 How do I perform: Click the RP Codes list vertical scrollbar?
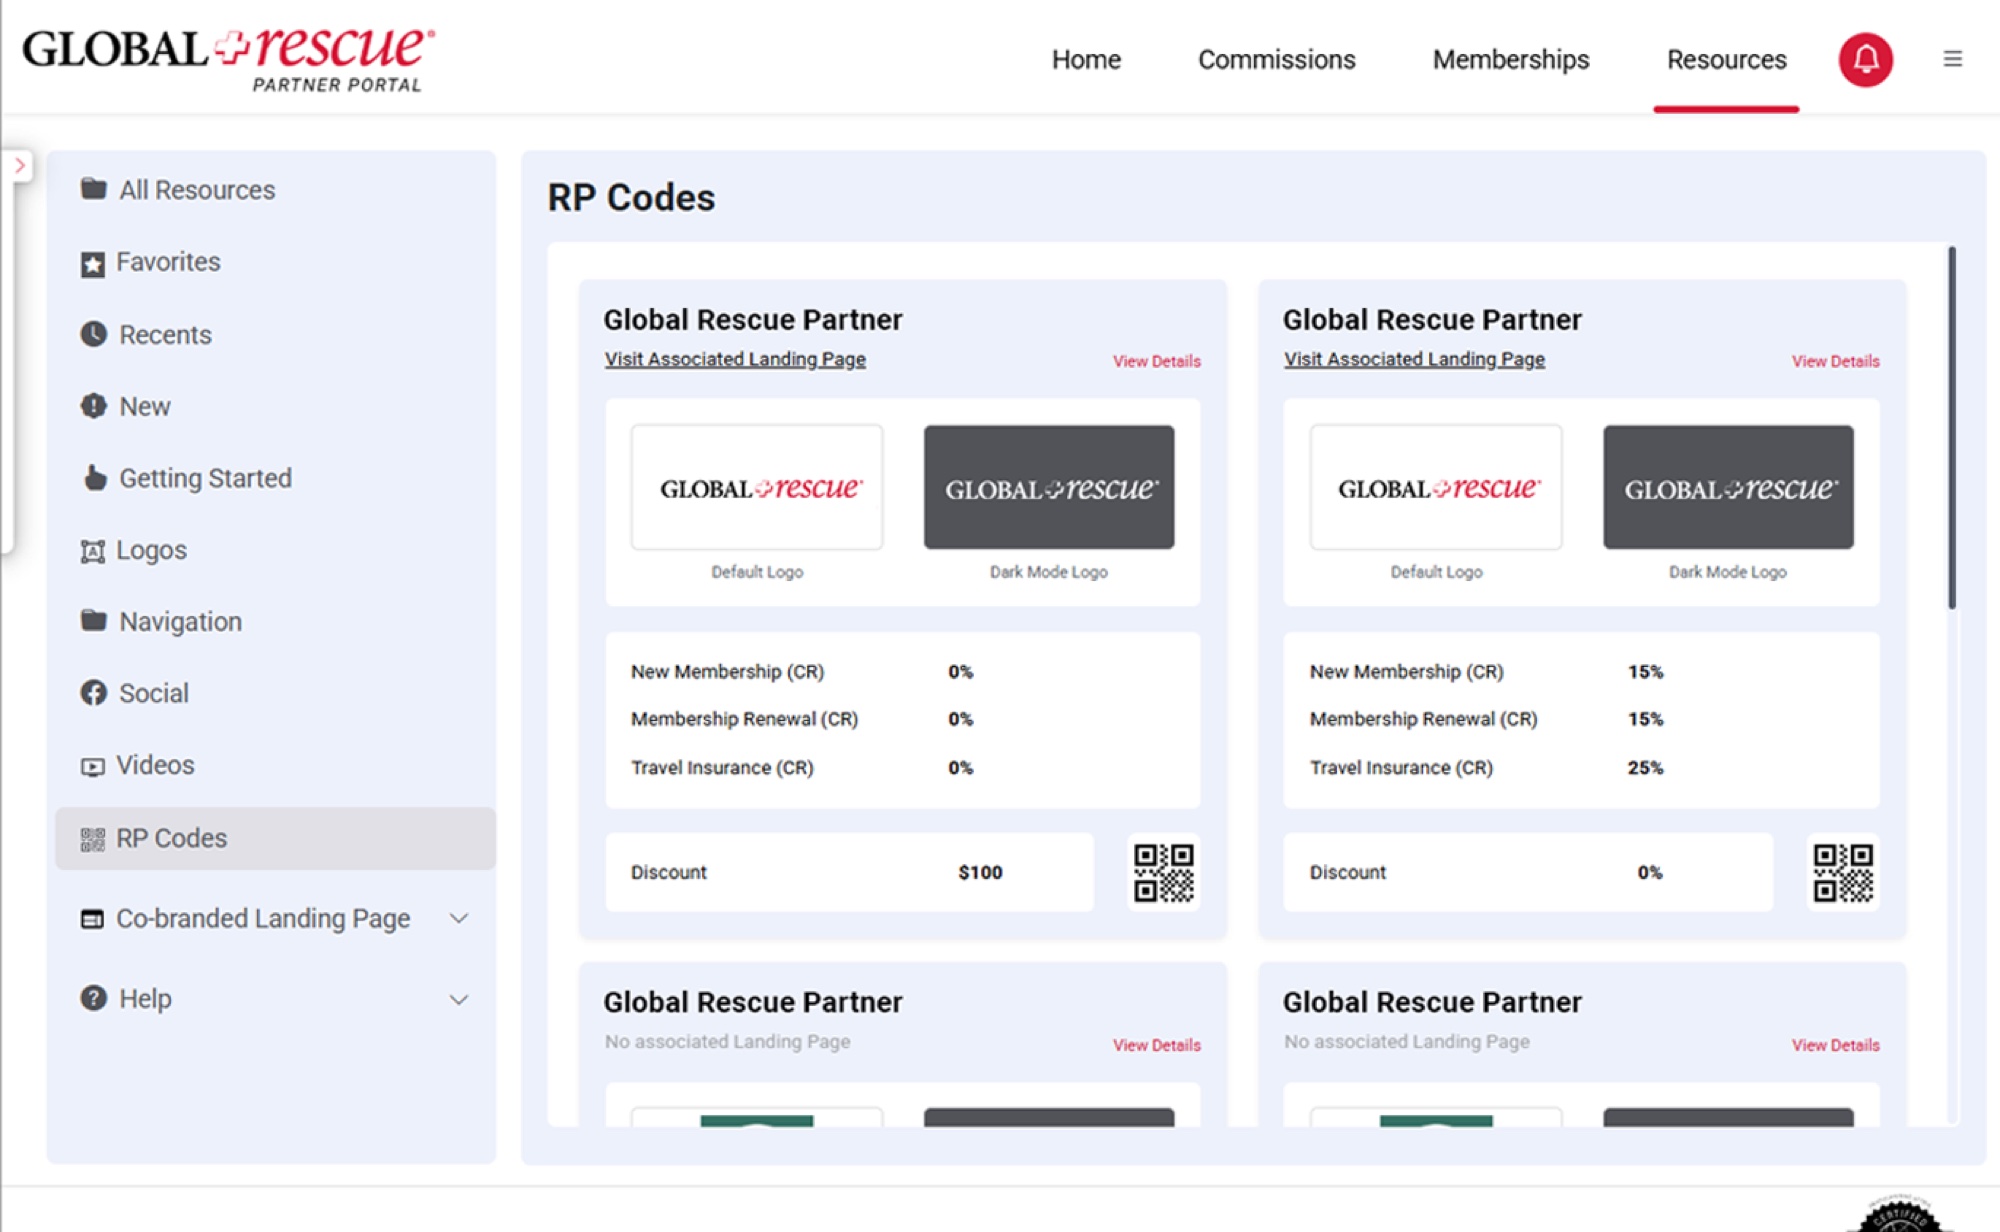click(x=1951, y=428)
